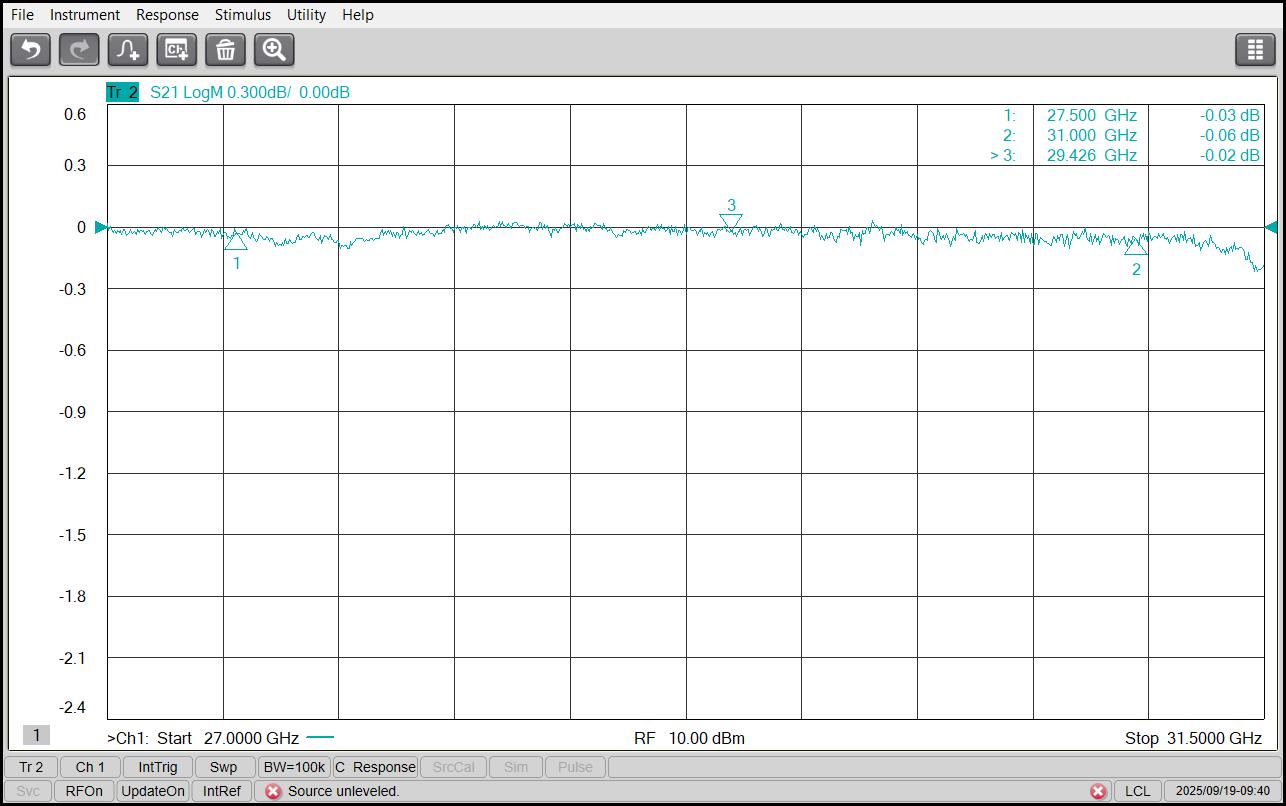The width and height of the screenshot is (1286, 806).
Task: Click the red error icon beside LCL
Action: pos(1098,791)
